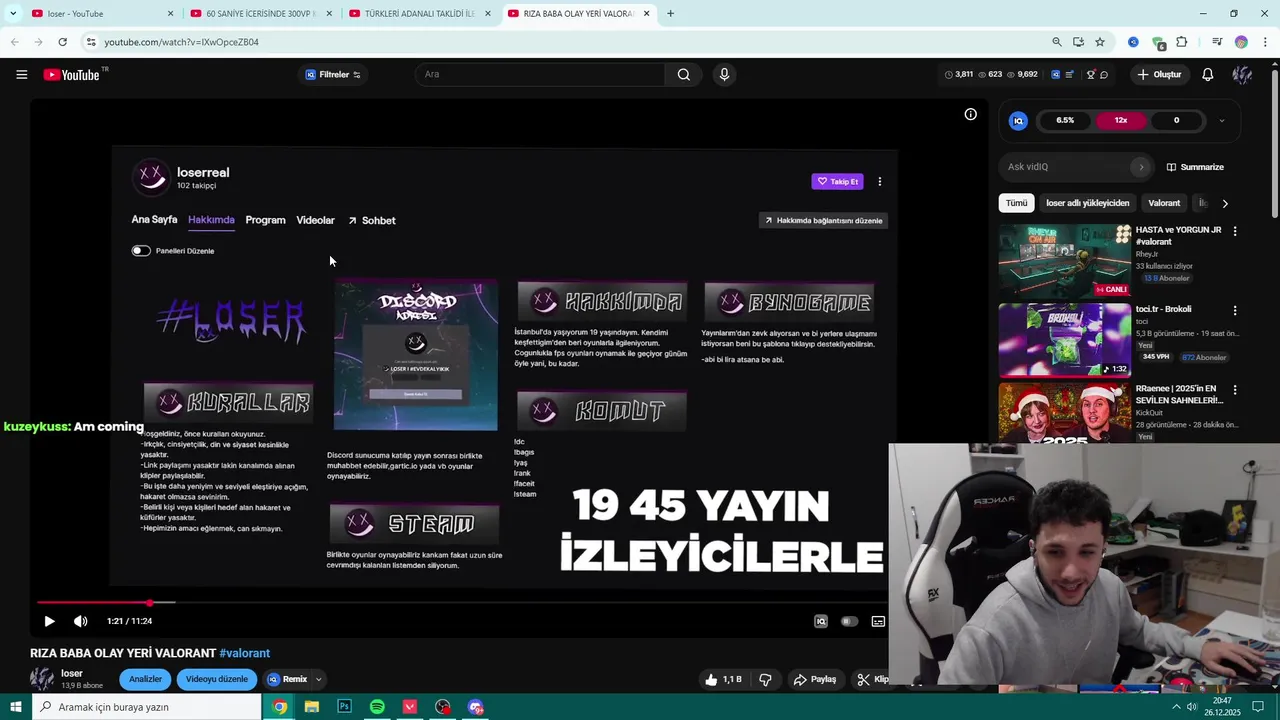
Task: Click the Paylaş share button
Action: 815,680
